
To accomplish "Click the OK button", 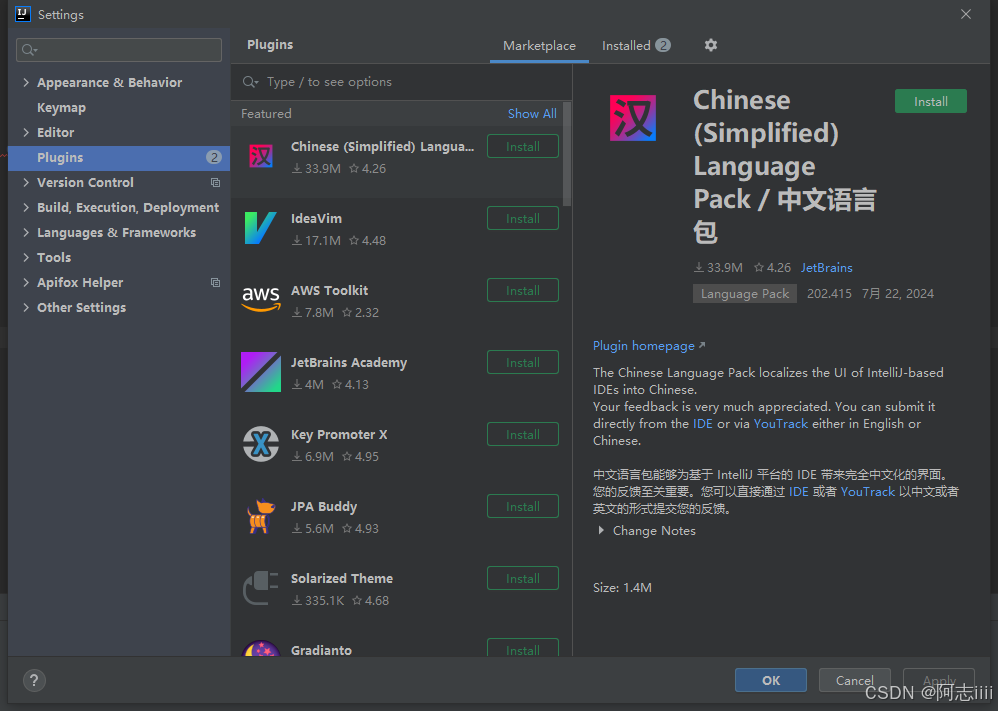I will [771, 680].
